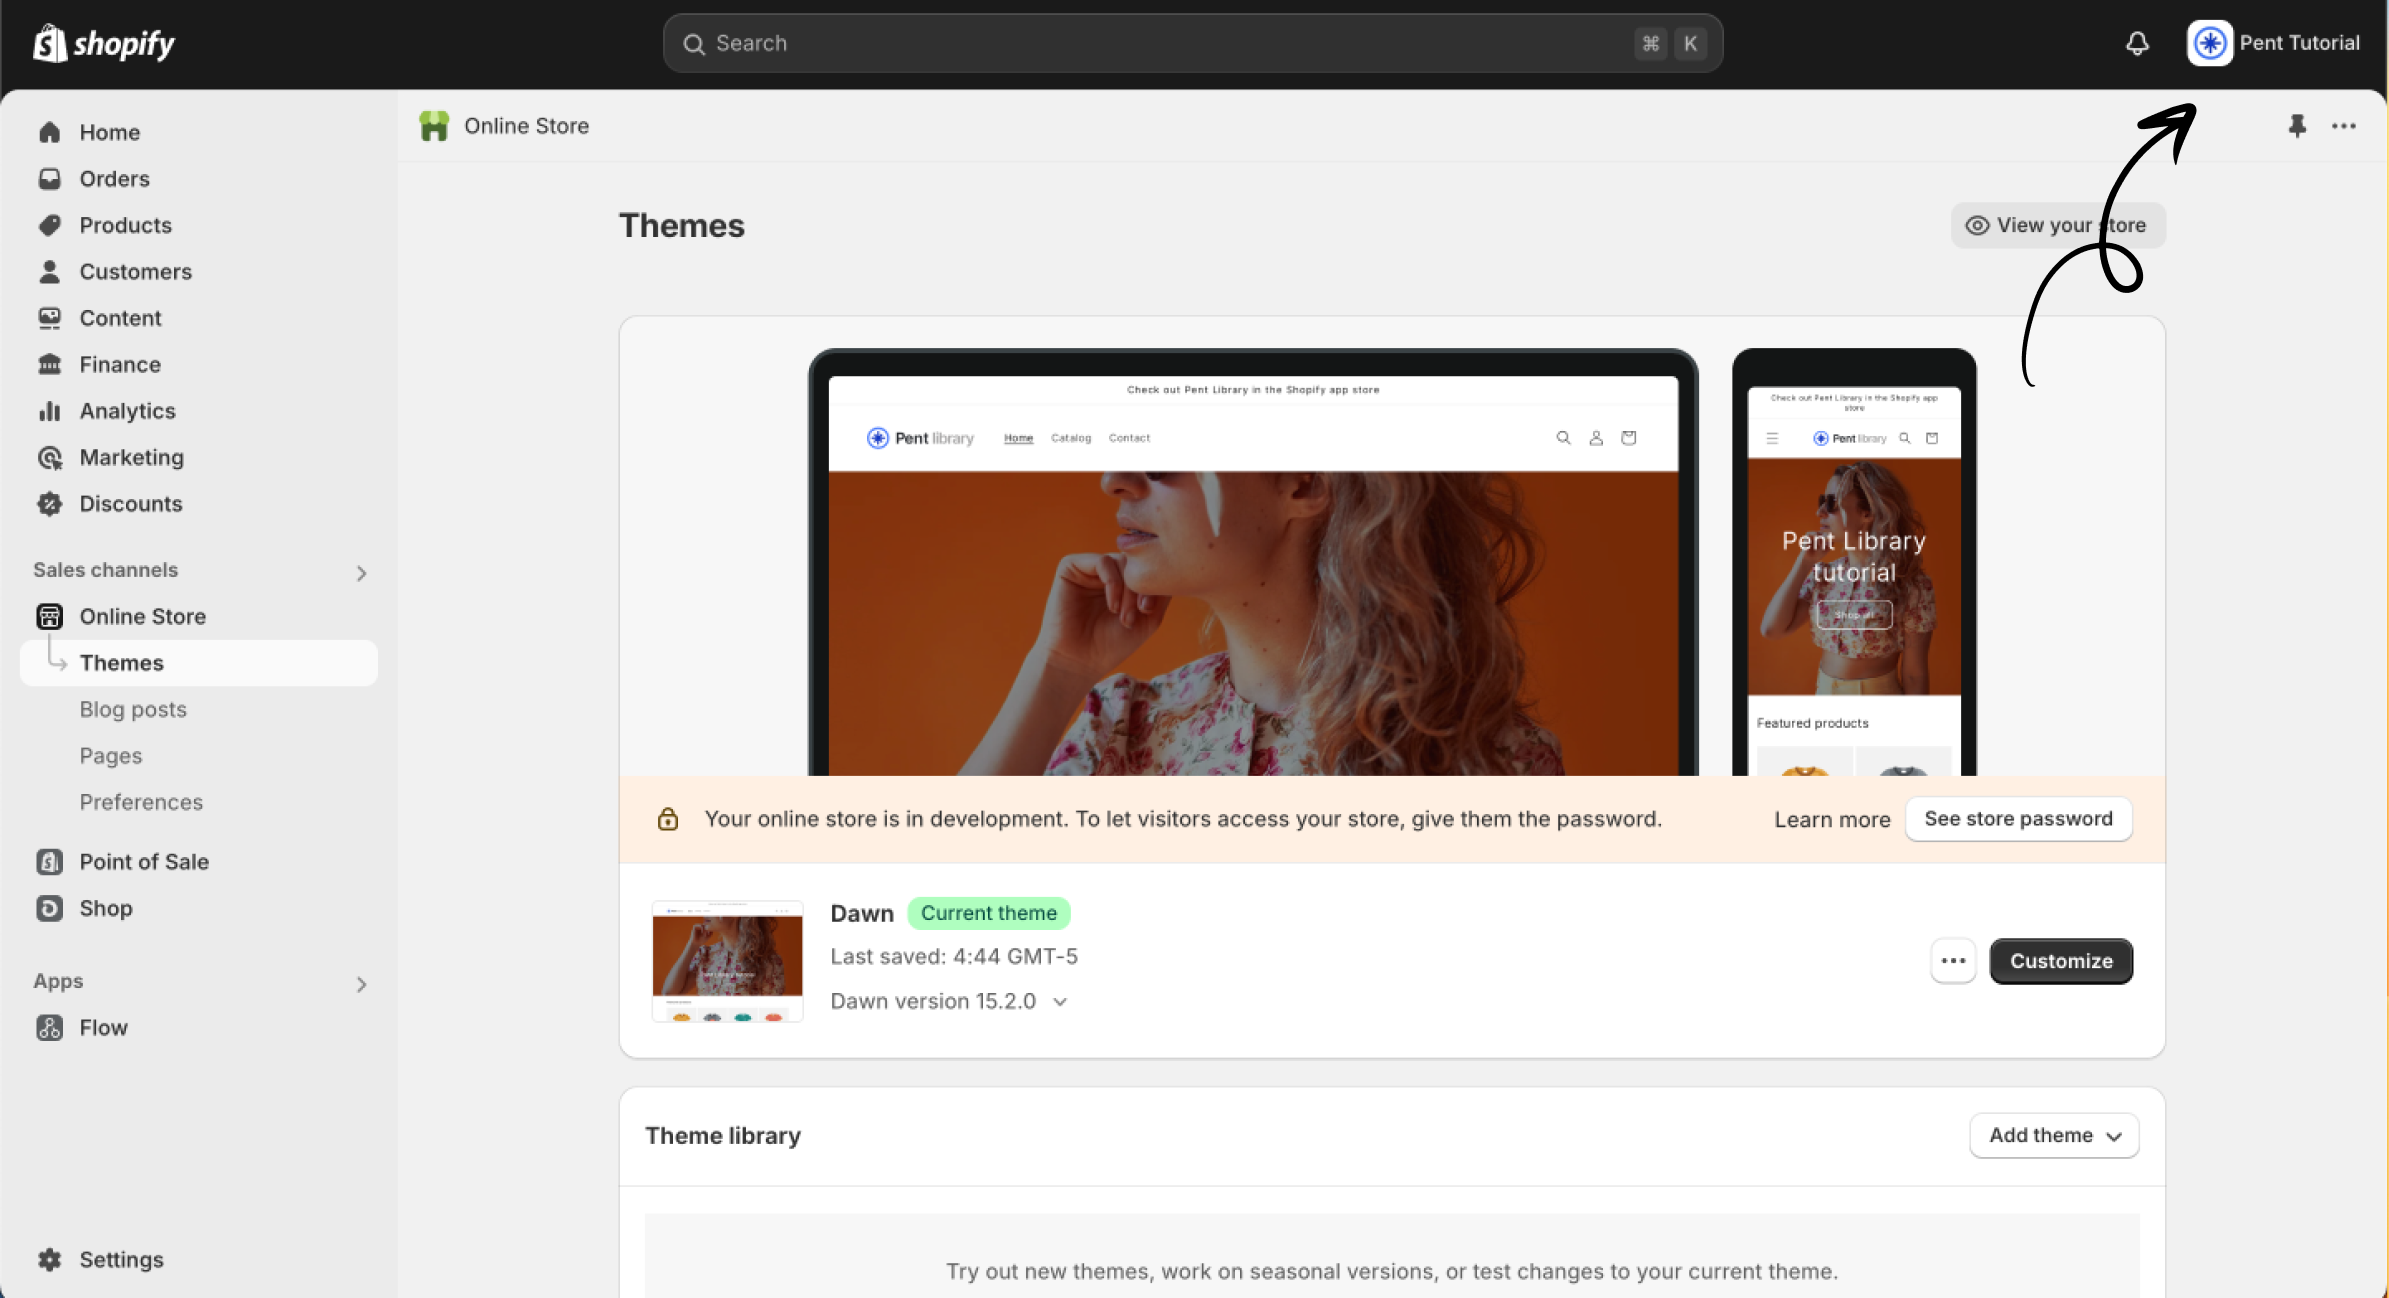Click the Products tag icon
The width and height of the screenshot is (2389, 1298).
pos(49,225)
